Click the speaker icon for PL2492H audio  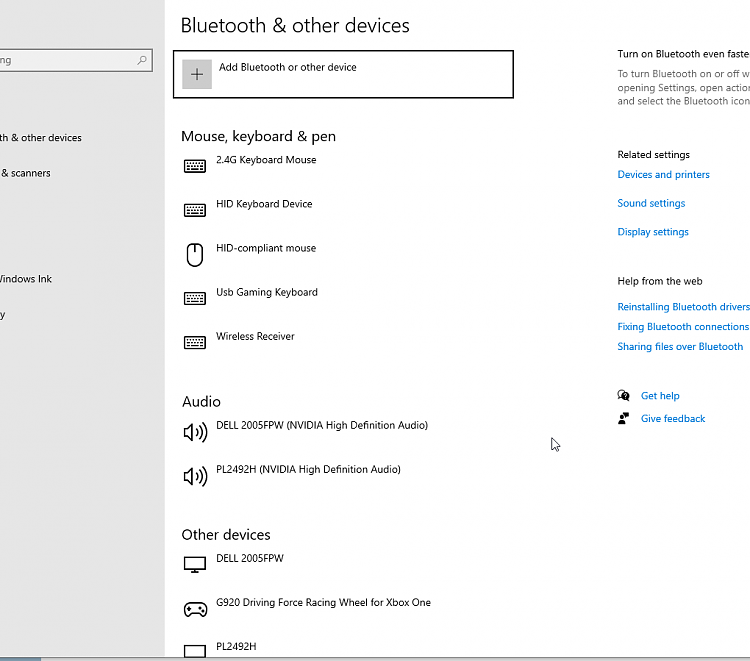pos(195,476)
